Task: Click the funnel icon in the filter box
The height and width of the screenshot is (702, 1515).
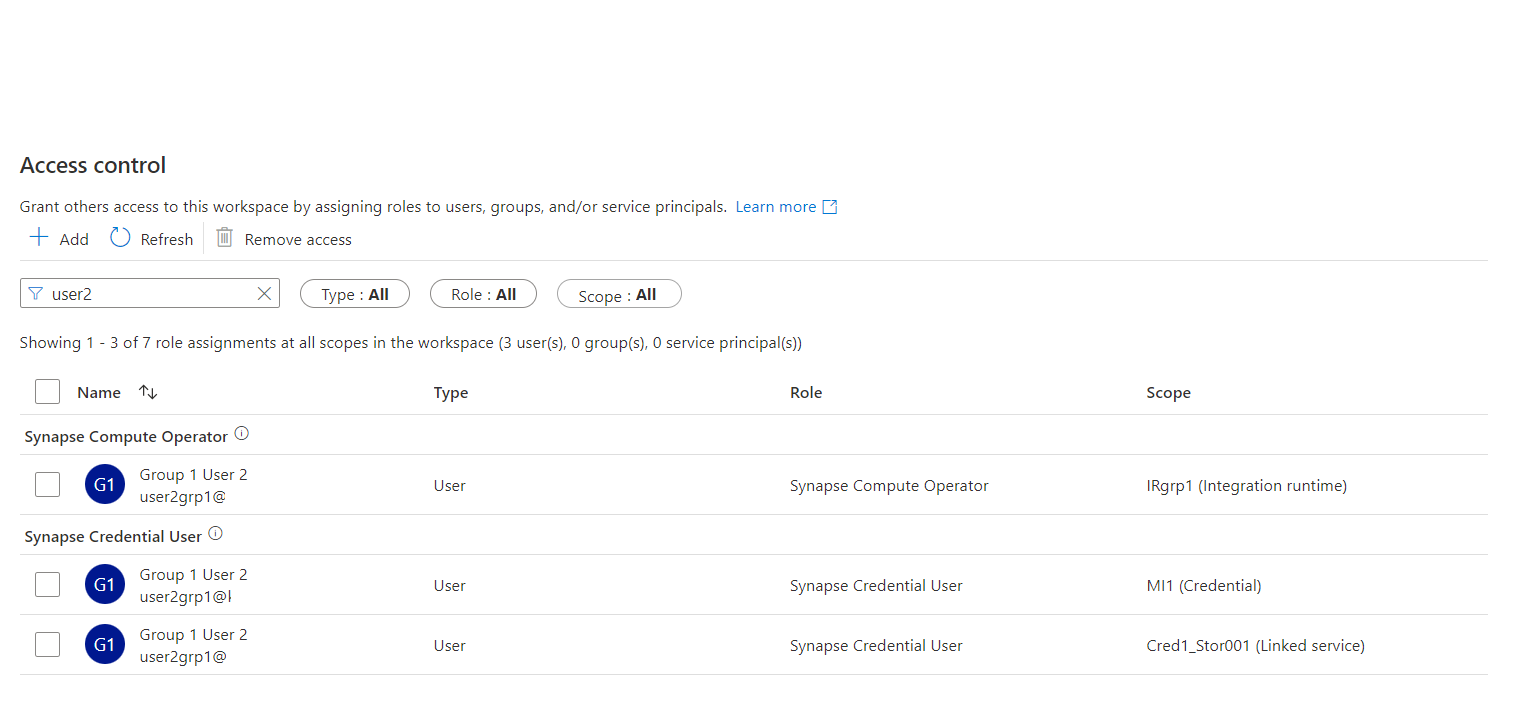Action: [x=37, y=293]
